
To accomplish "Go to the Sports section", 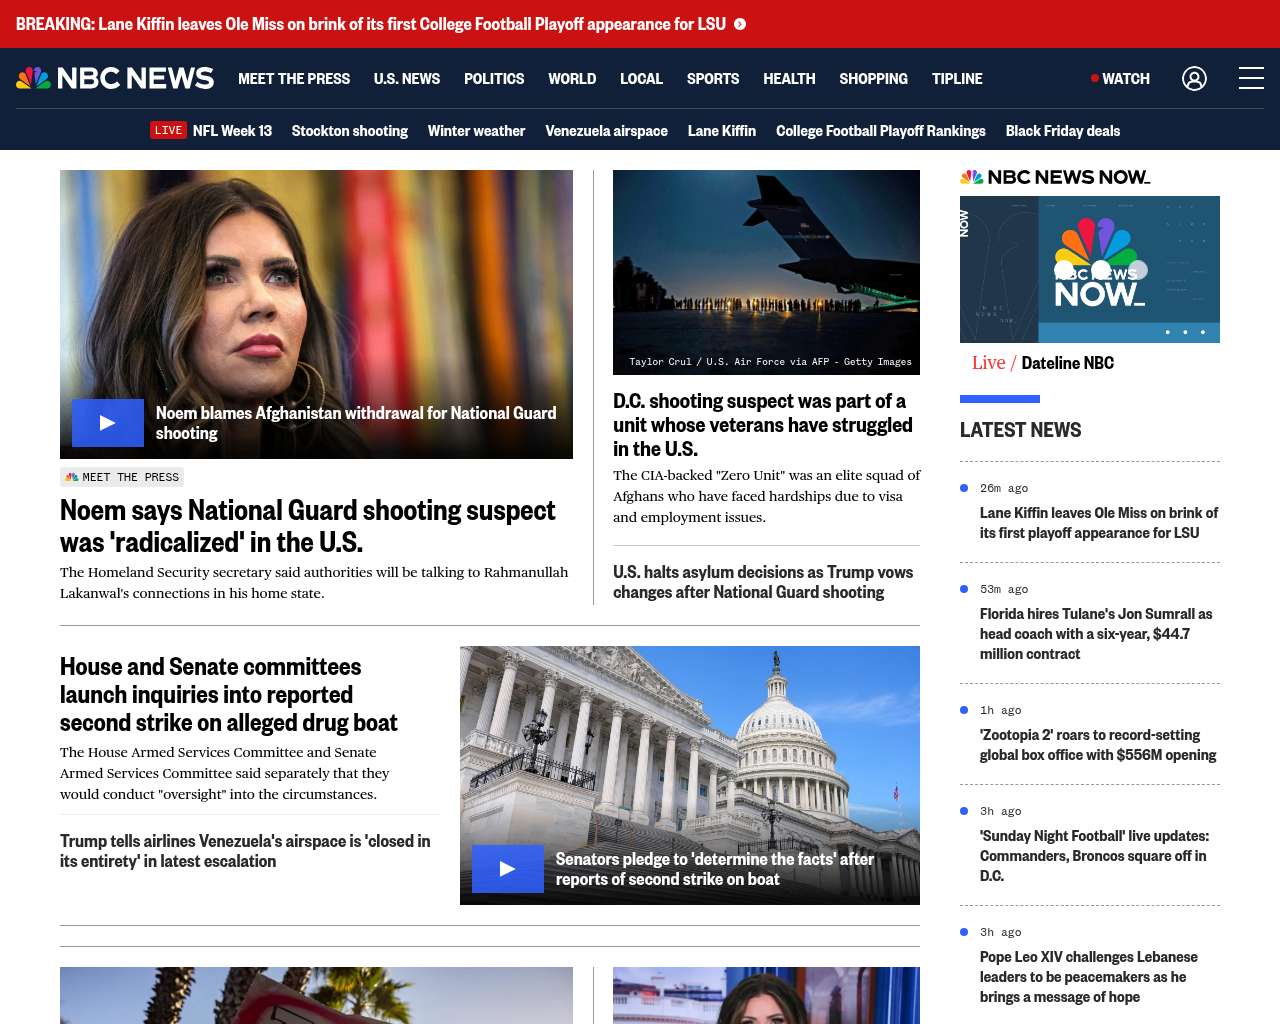I will (713, 78).
